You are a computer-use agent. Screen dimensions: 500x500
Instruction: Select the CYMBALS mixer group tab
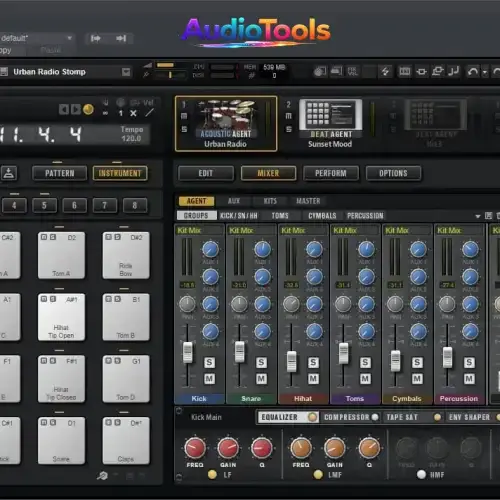click(x=322, y=216)
